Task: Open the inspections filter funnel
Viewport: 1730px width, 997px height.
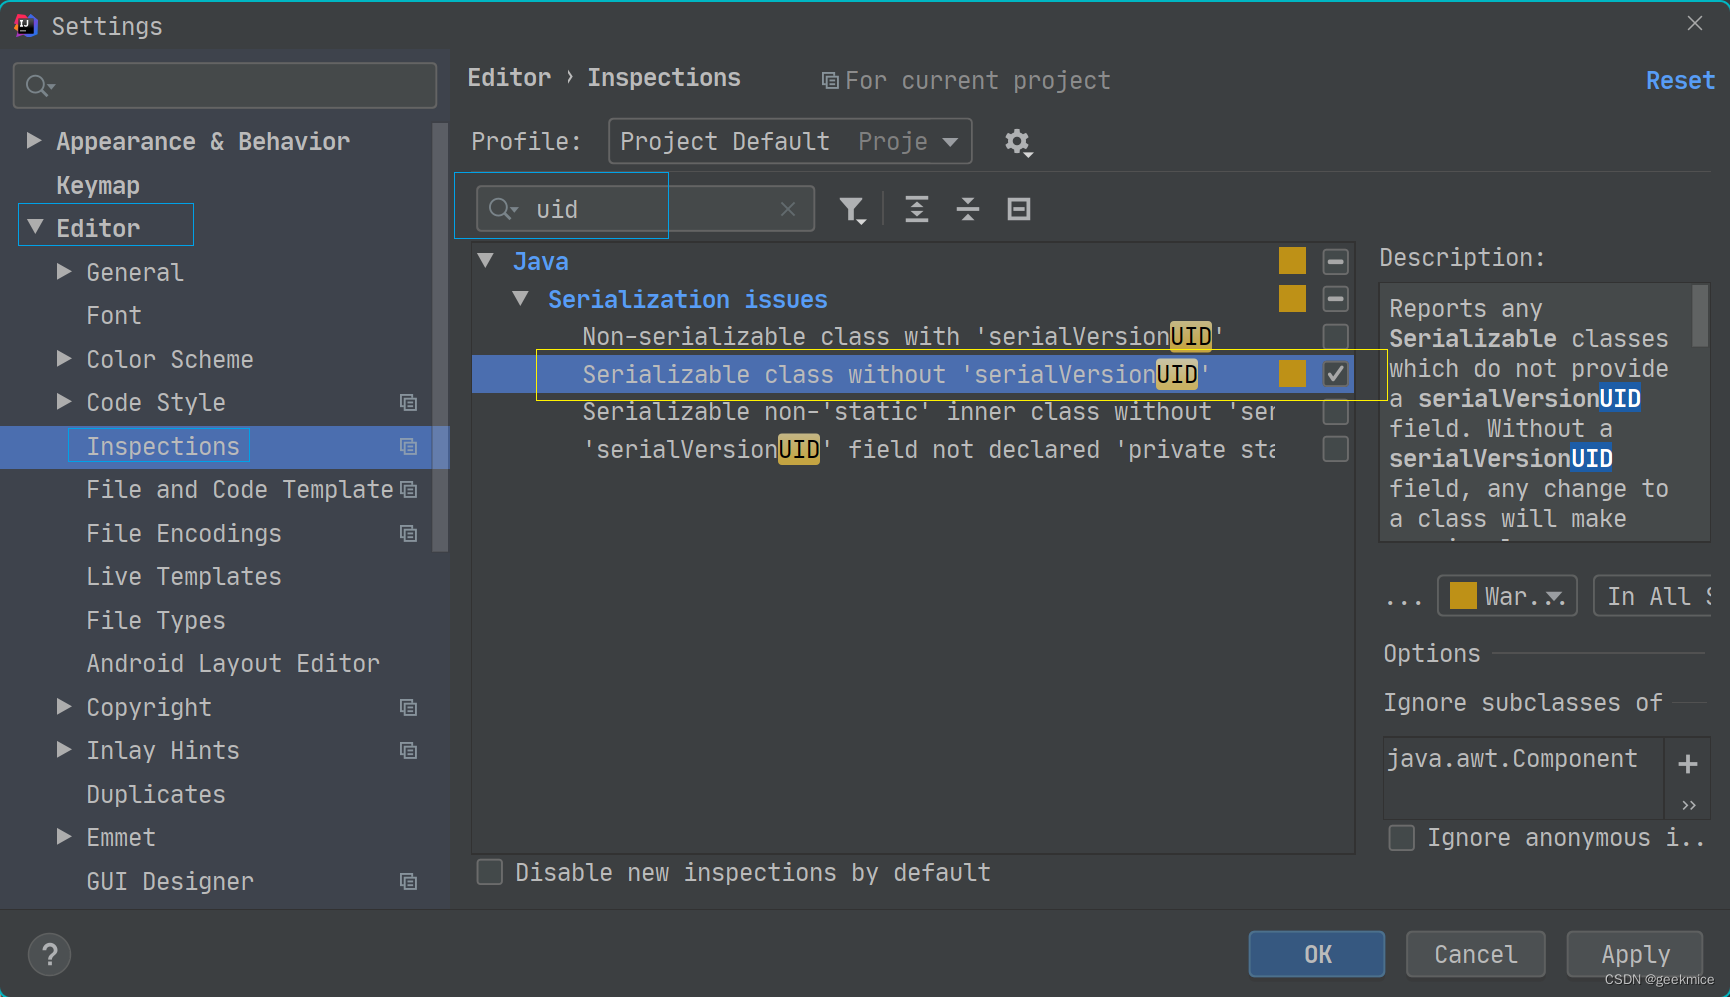Action: click(852, 210)
